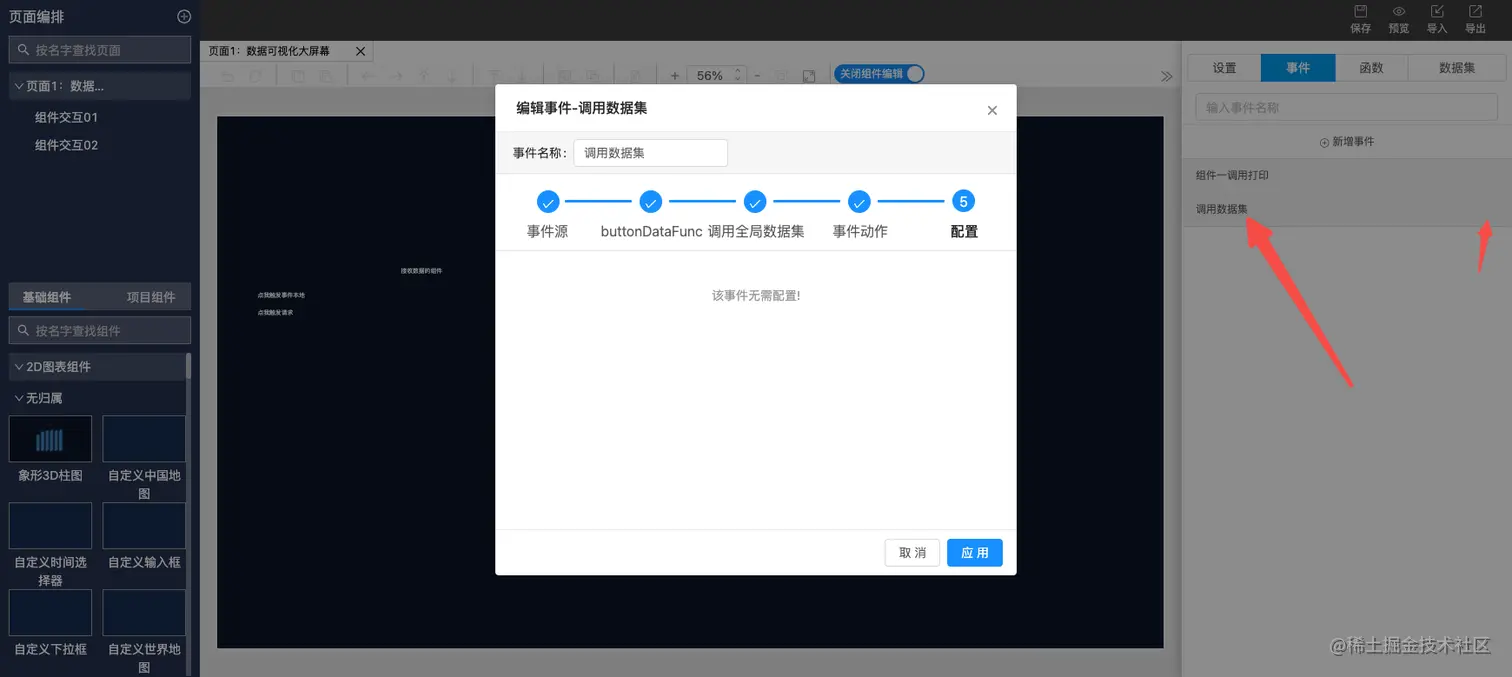The height and width of the screenshot is (677, 1512).
Task: Click the 输入事件名称 search field
Action: 1346,107
